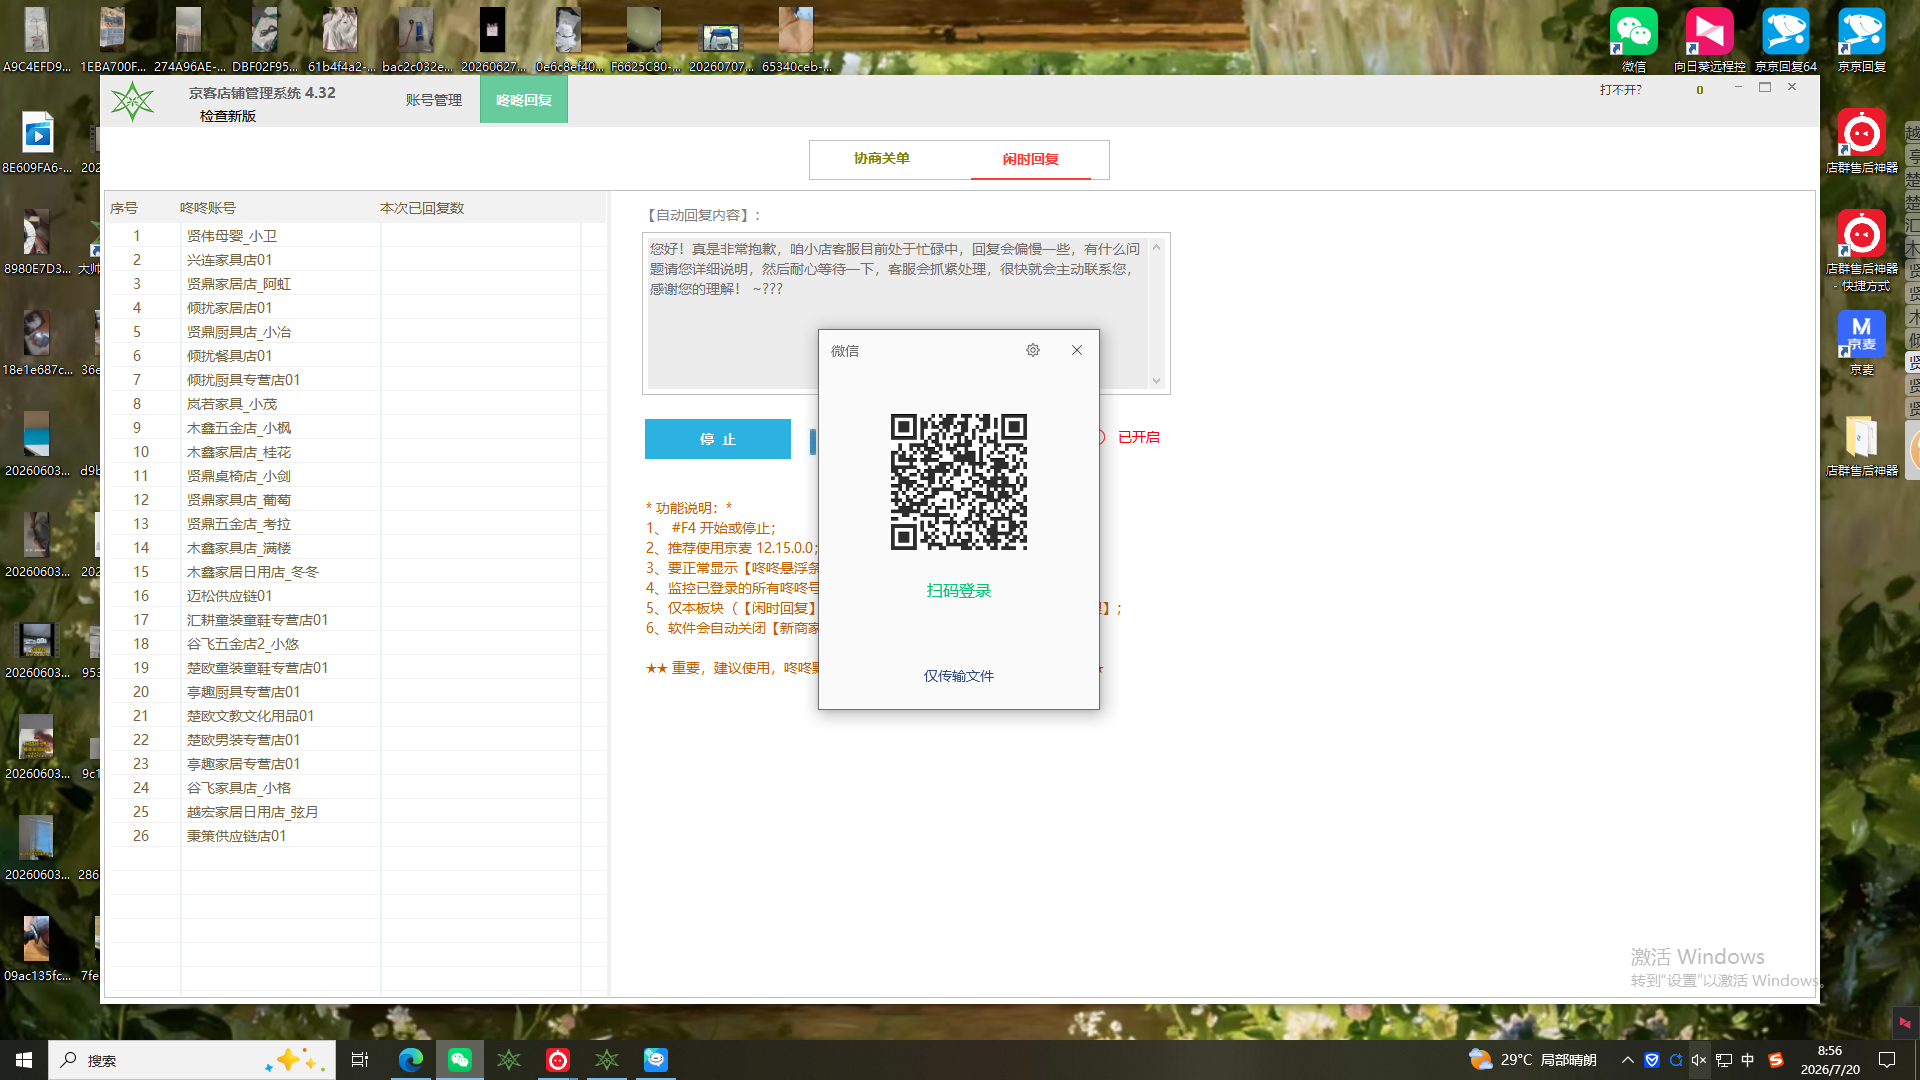Open the notification center icon

coord(1887,1060)
